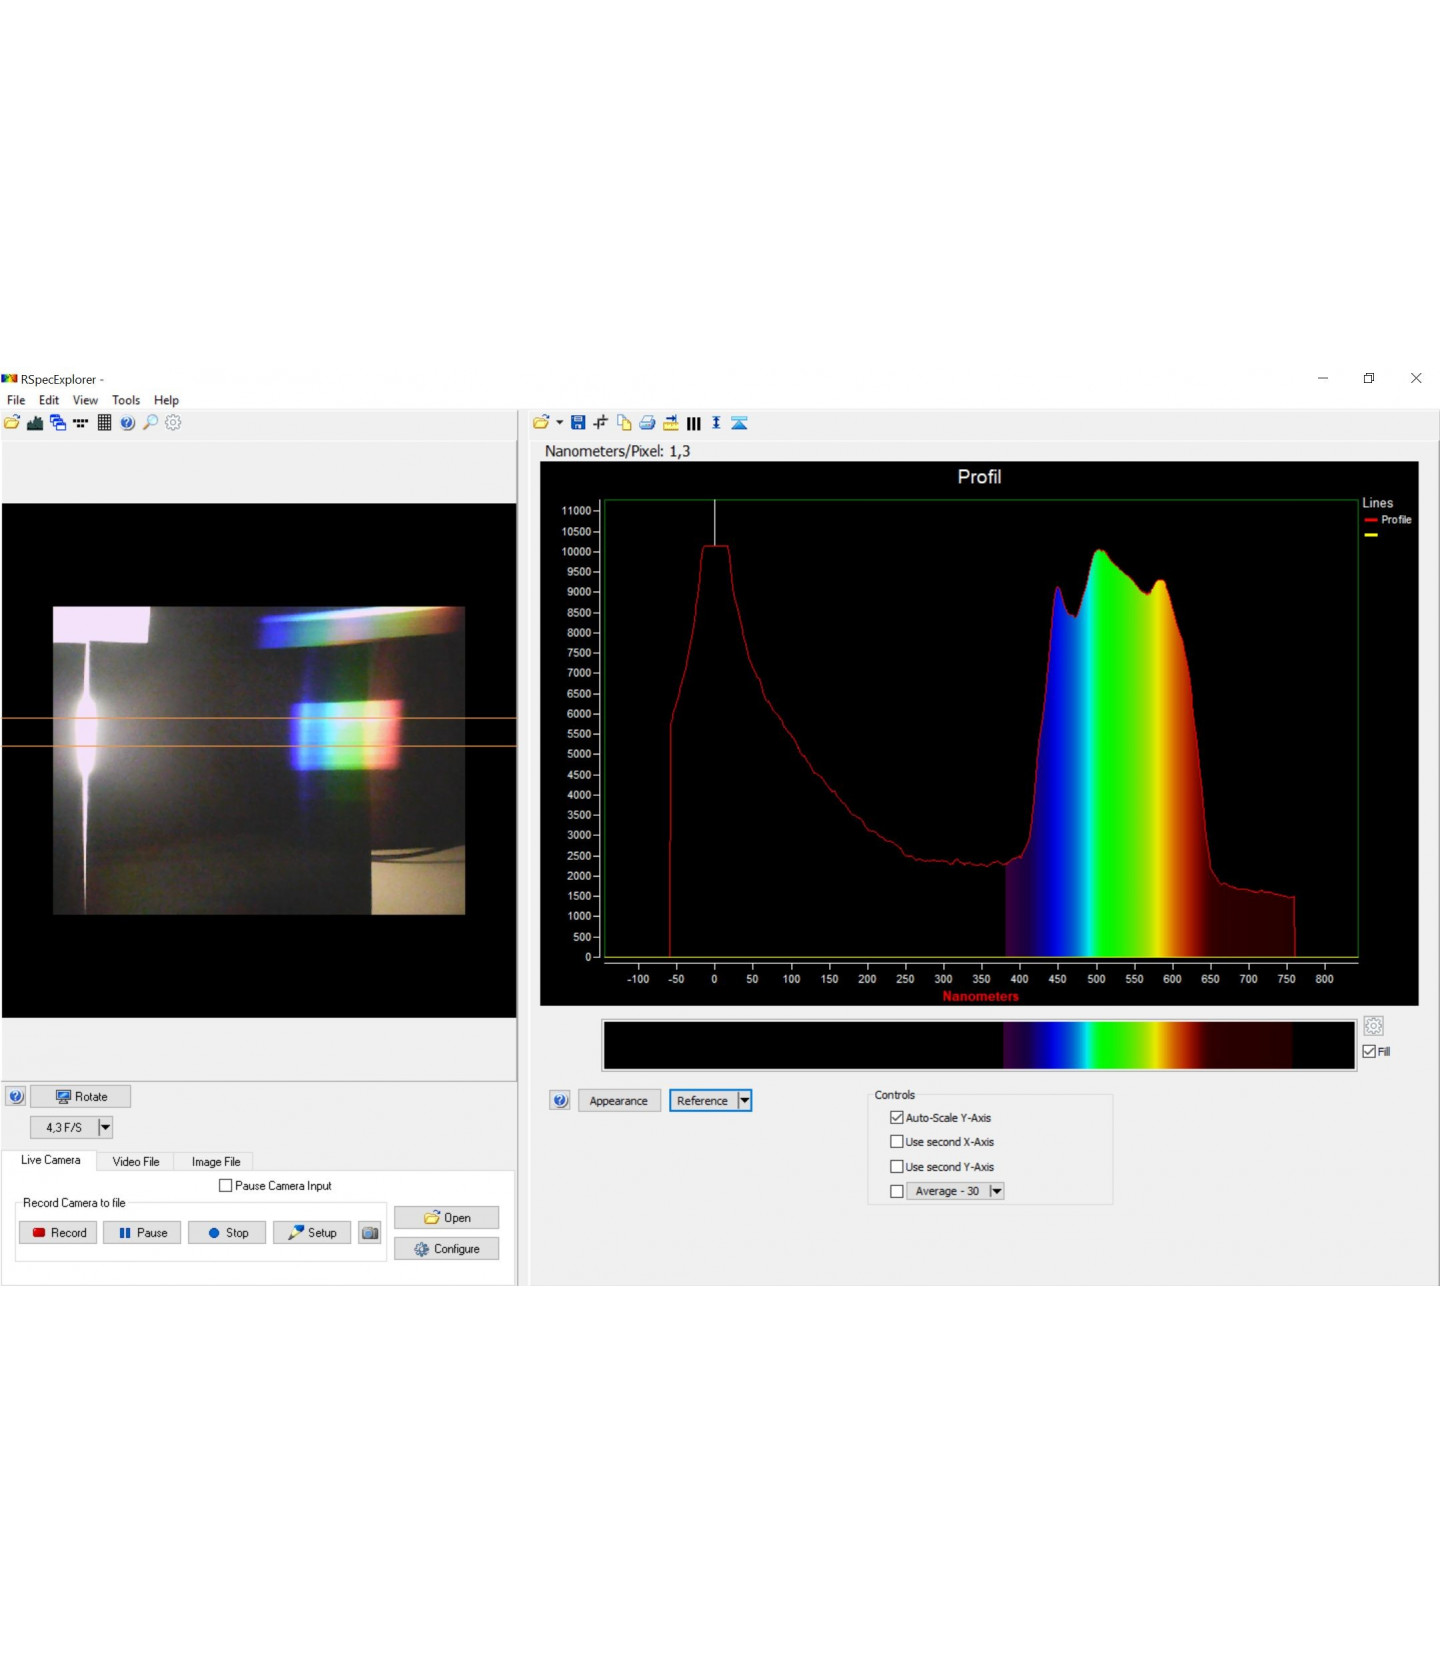
Task: Open the File menu
Action: 16,400
